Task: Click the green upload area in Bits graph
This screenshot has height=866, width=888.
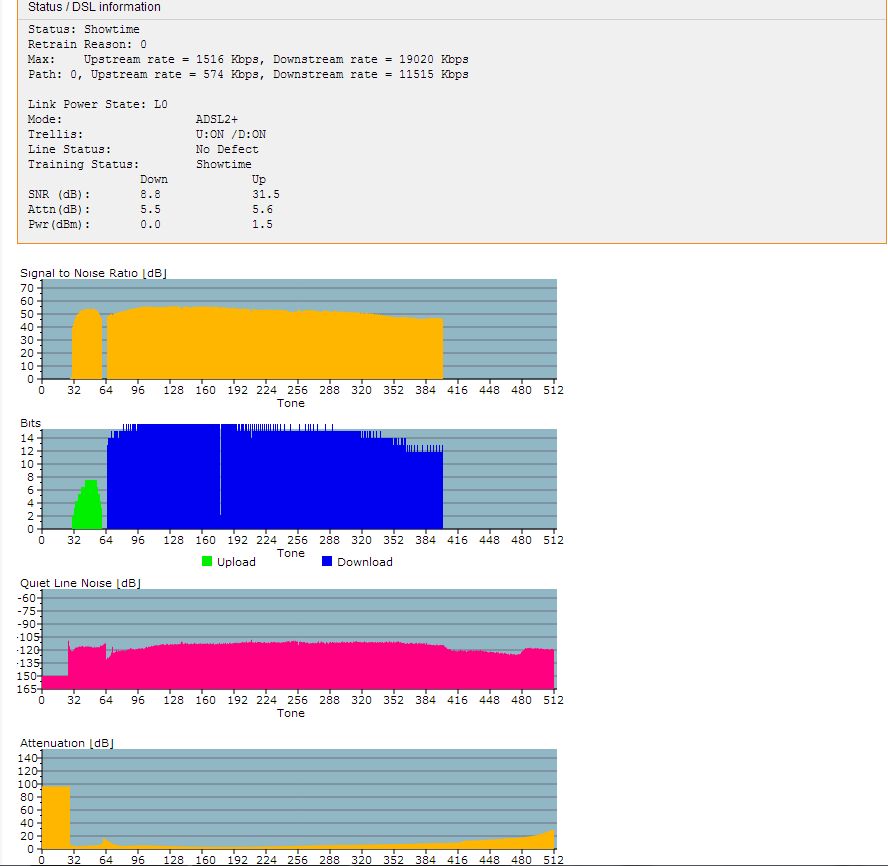Action: coord(88,507)
